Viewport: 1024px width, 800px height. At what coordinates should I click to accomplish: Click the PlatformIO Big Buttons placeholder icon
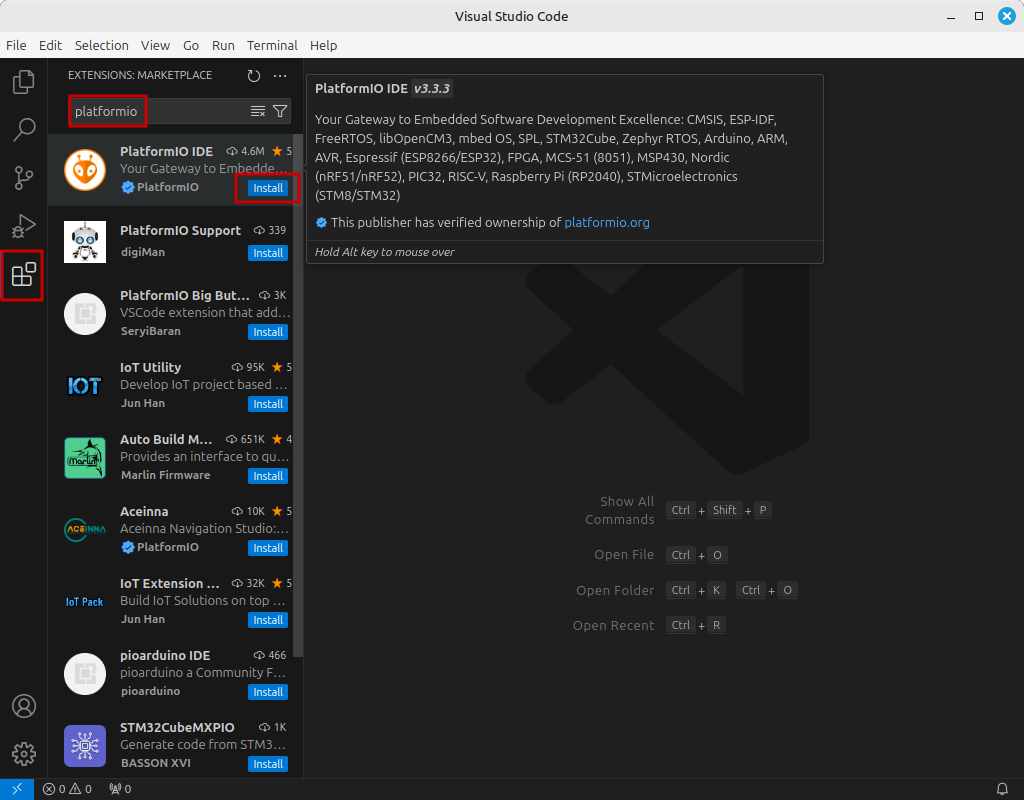85,314
